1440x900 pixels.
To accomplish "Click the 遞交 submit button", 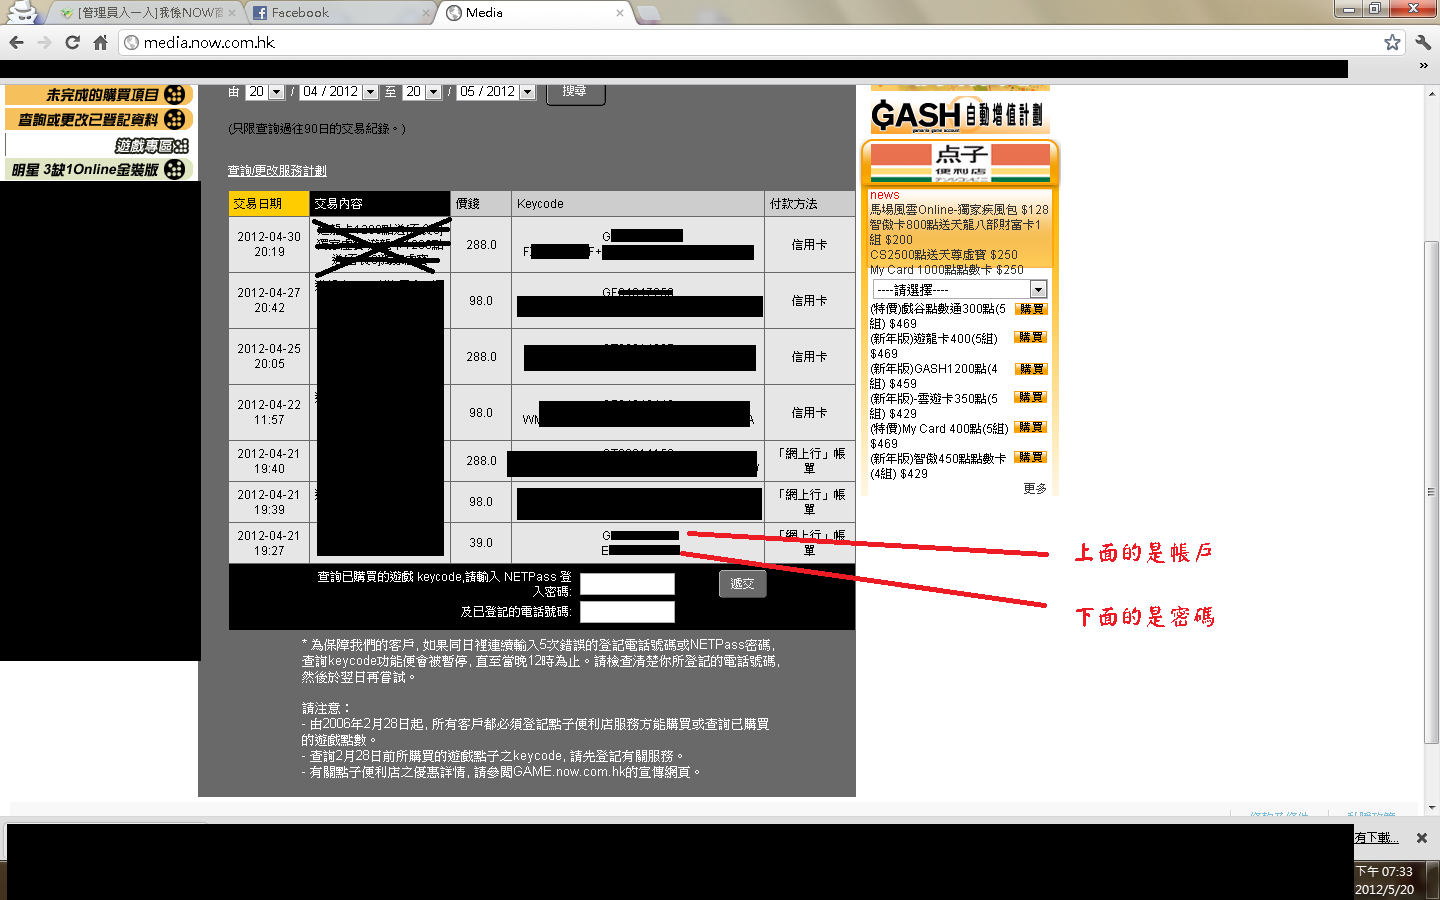I will click(x=742, y=584).
